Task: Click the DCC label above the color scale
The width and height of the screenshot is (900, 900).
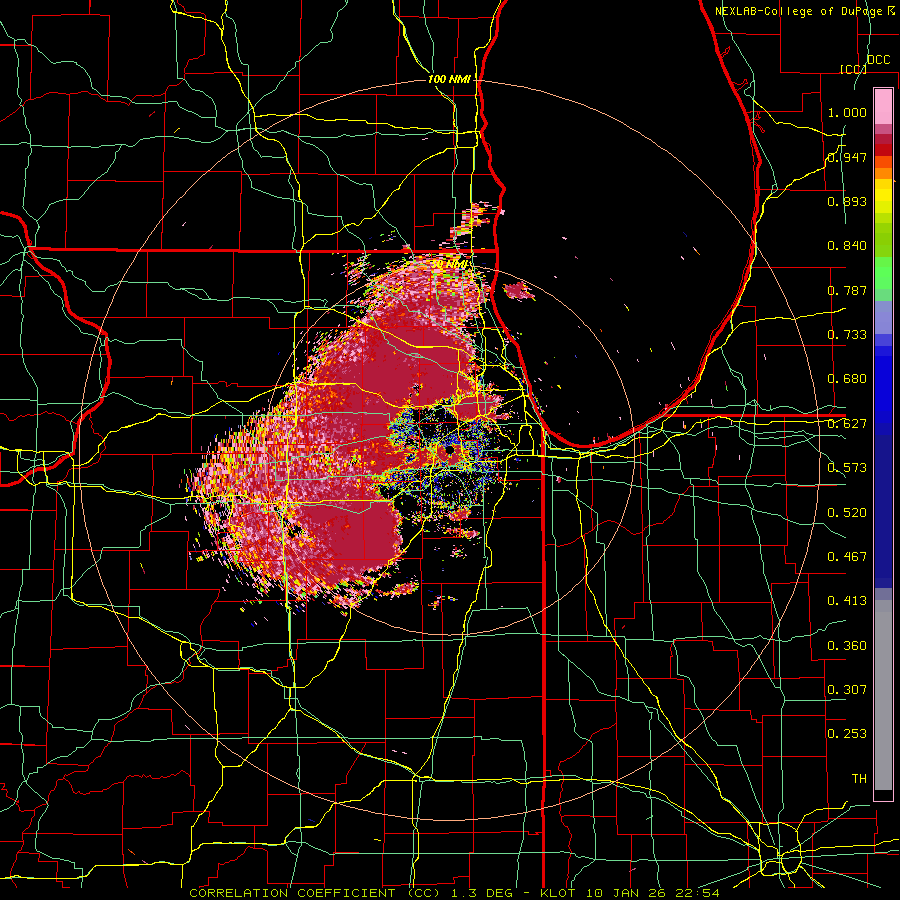Action: point(878,60)
